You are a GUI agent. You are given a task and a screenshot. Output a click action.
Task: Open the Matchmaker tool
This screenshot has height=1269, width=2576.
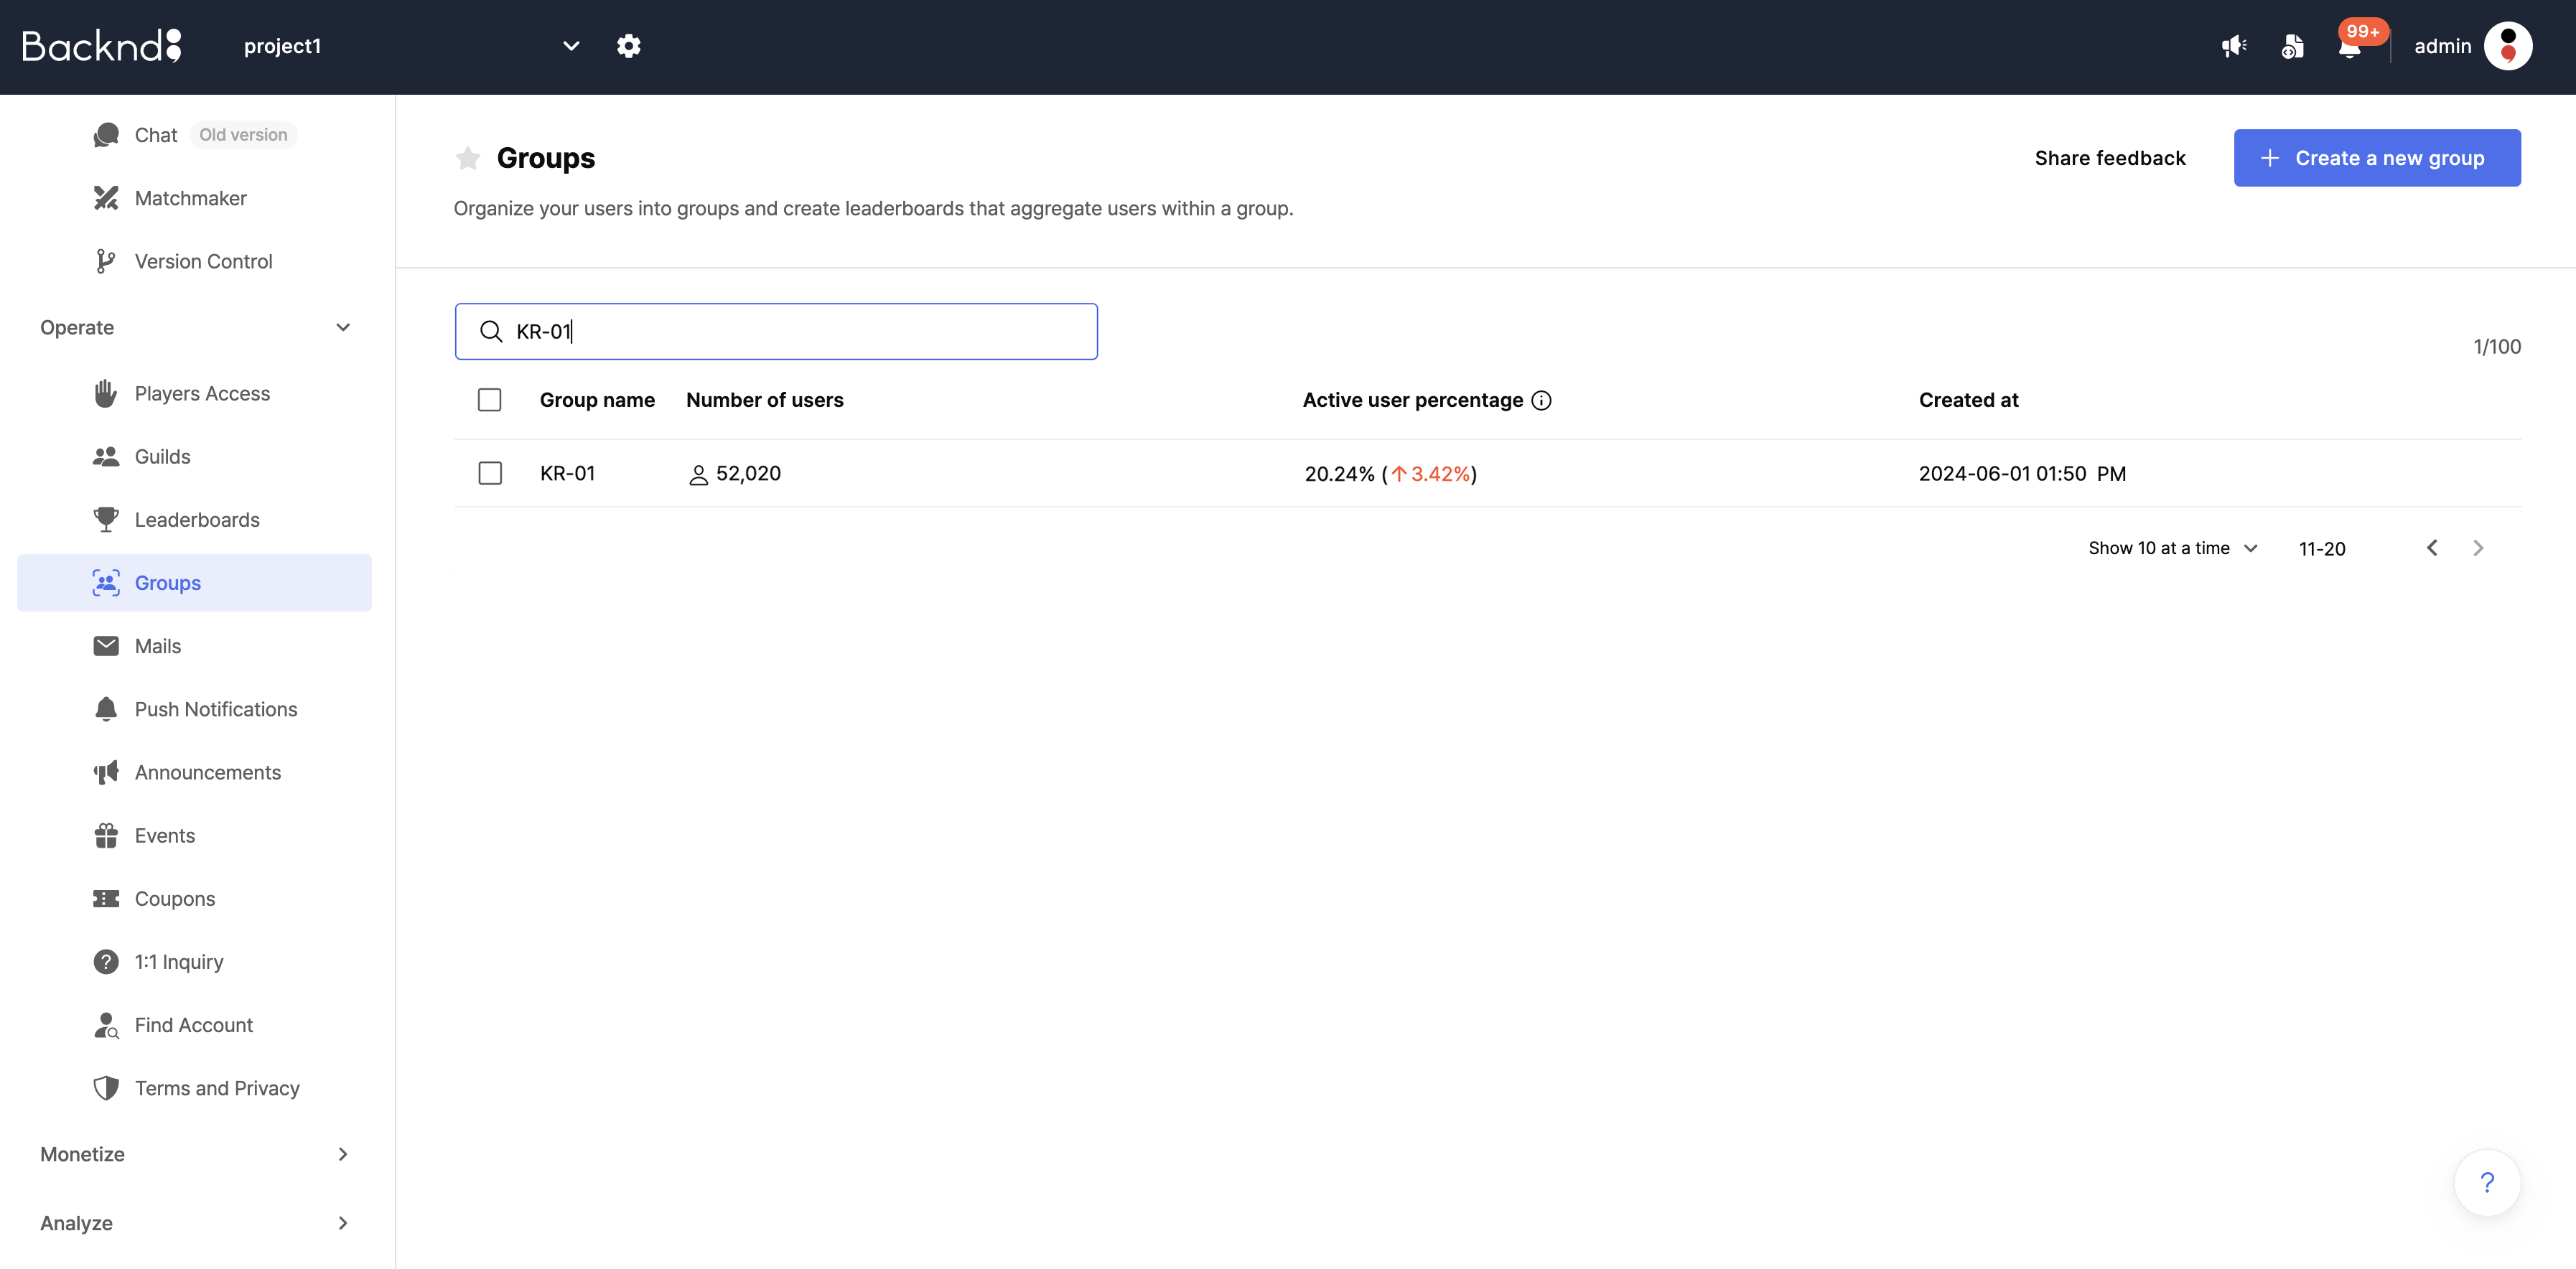click(190, 197)
